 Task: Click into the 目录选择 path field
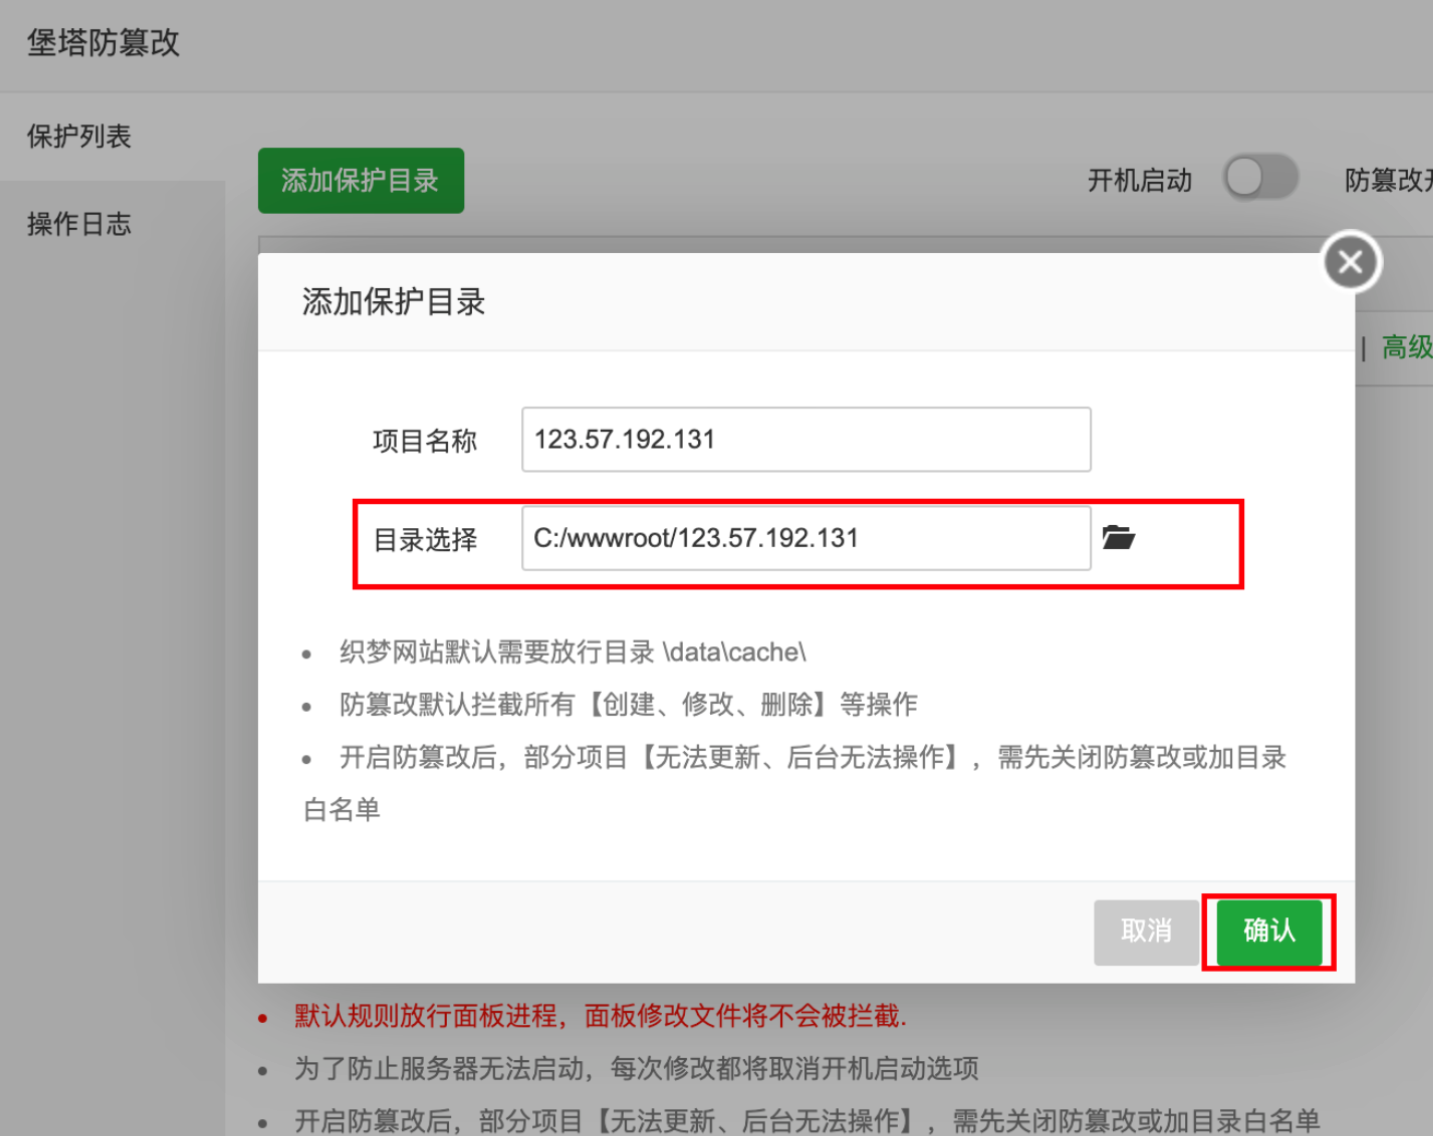tap(805, 539)
